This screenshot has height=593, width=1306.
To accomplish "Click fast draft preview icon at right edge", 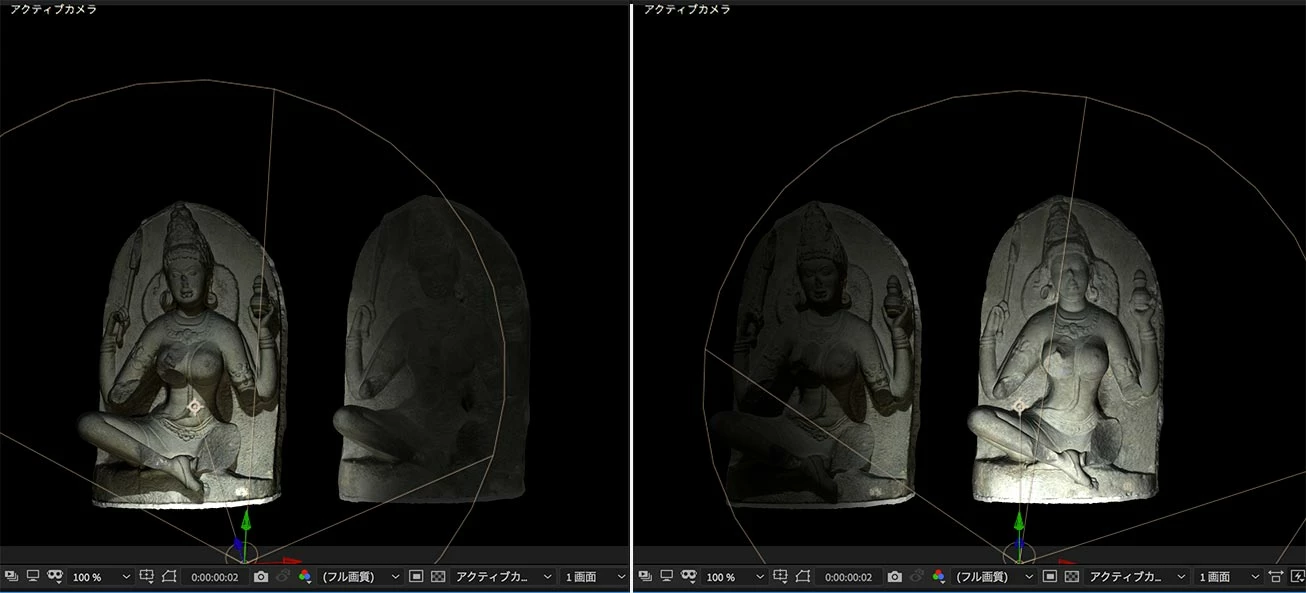I will (1297, 577).
